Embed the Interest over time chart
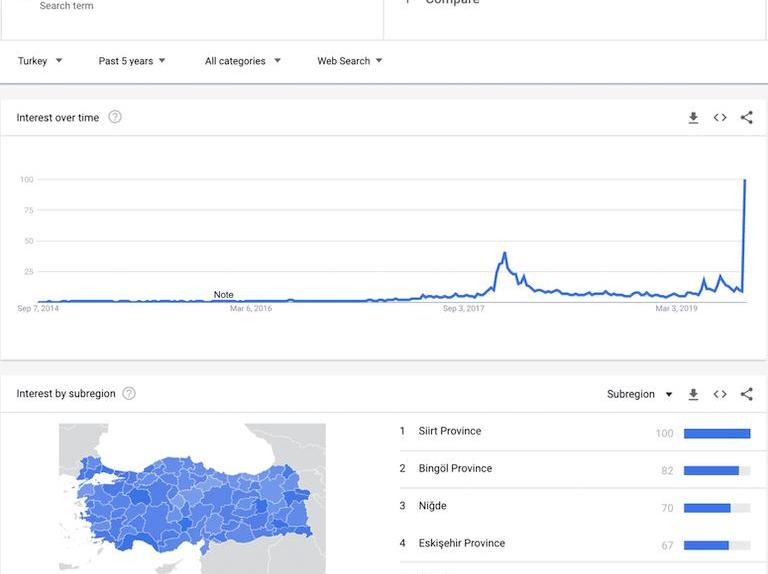Screen dimensions: 768x574 720,118
